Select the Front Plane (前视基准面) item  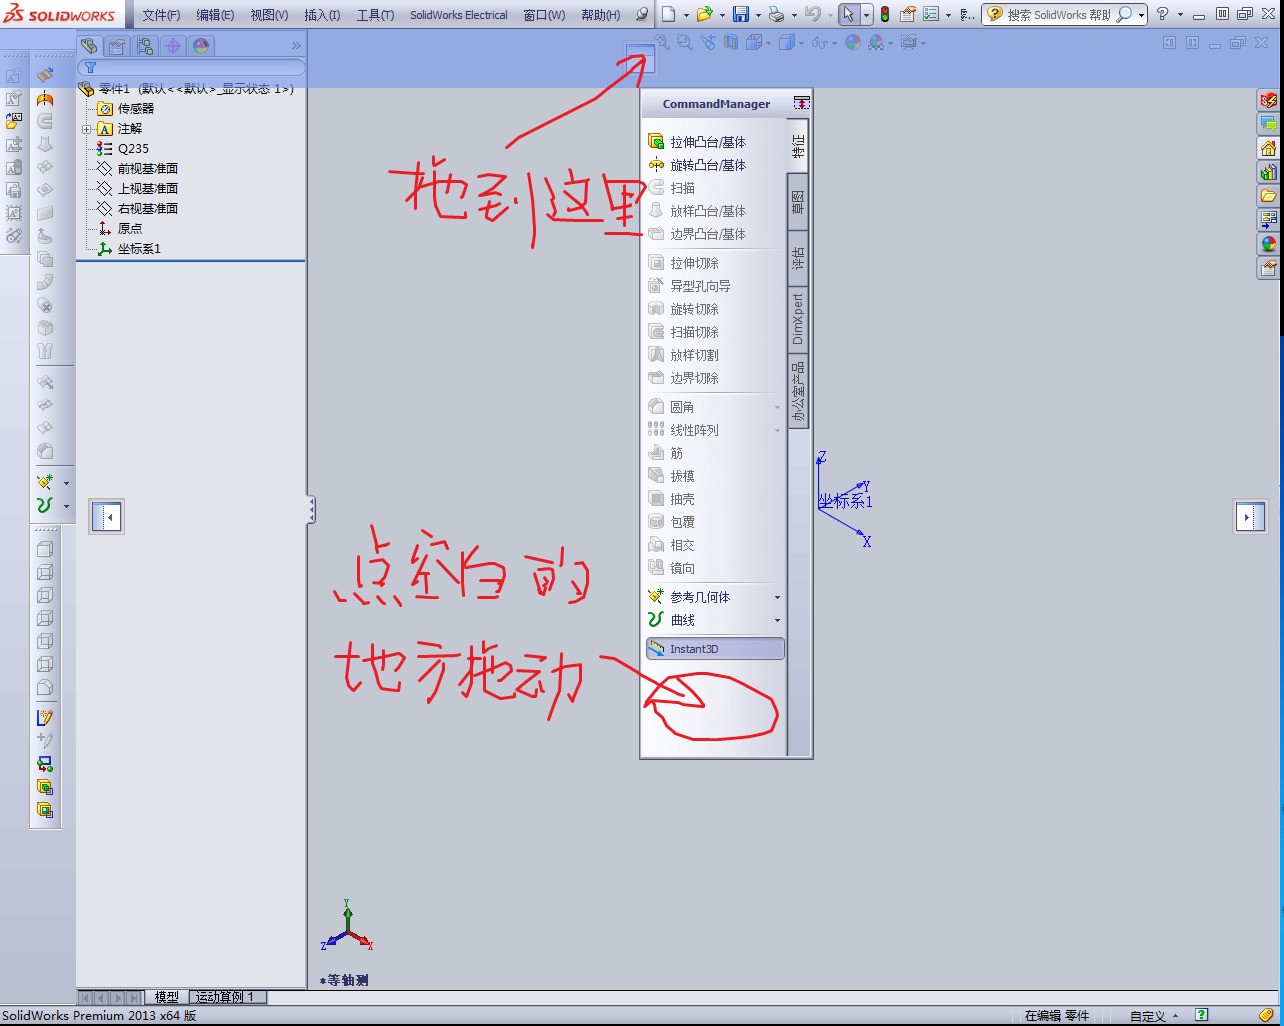click(137, 168)
